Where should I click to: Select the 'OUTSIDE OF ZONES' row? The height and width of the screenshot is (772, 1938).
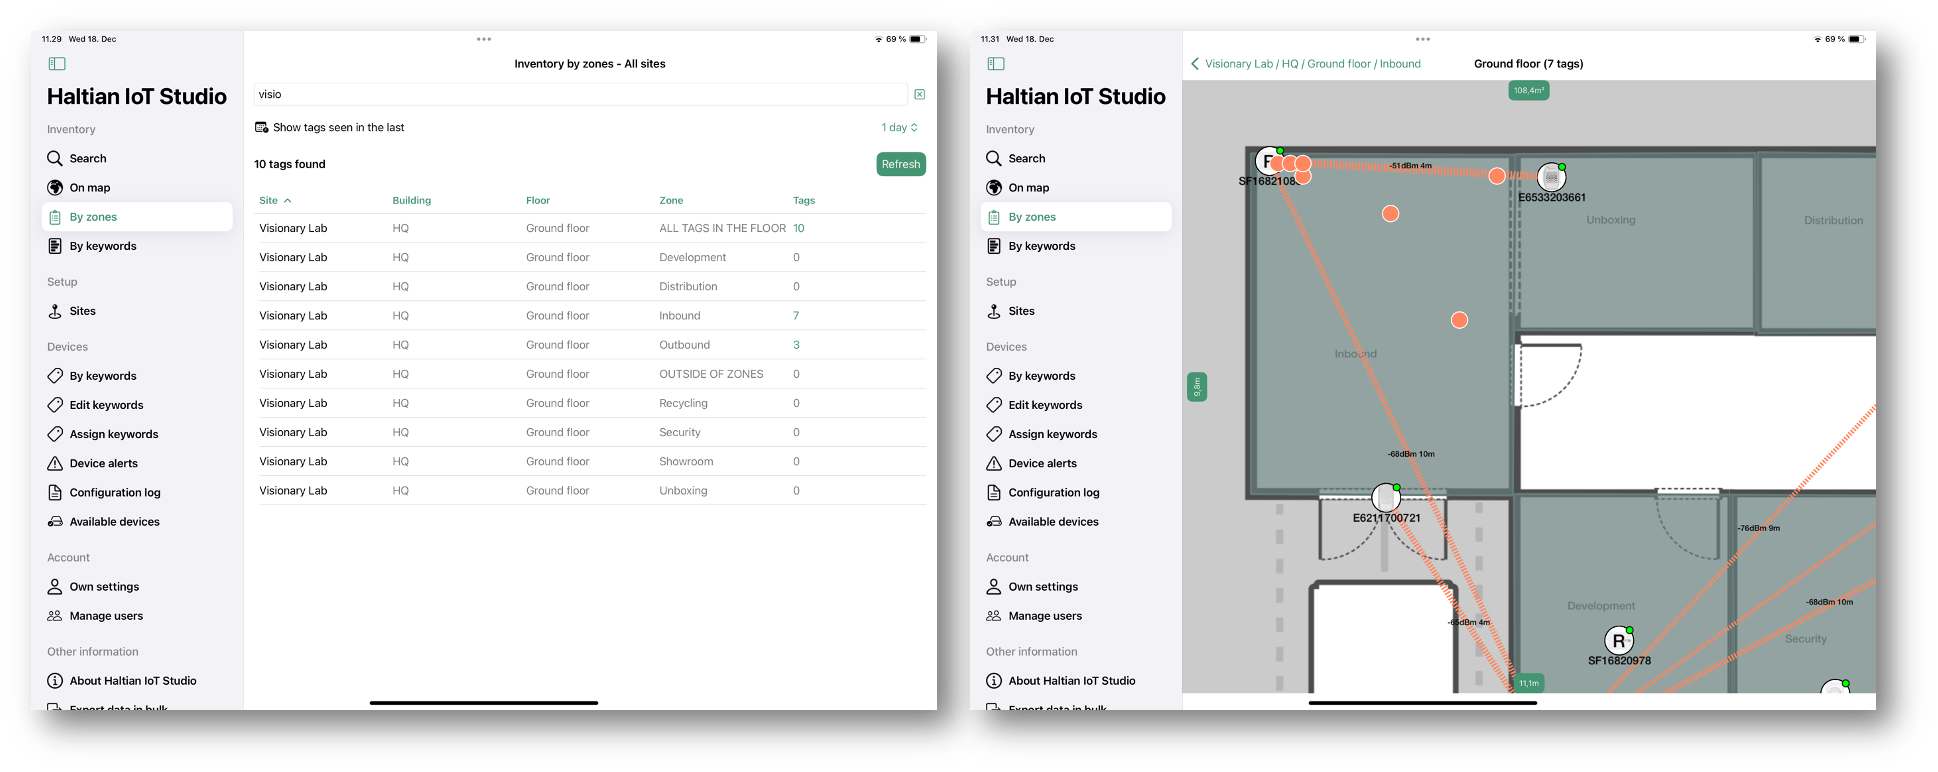click(592, 374)
